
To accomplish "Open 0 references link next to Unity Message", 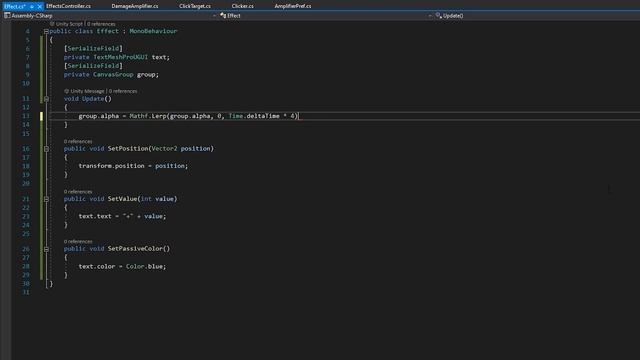I will pos(123,91).
